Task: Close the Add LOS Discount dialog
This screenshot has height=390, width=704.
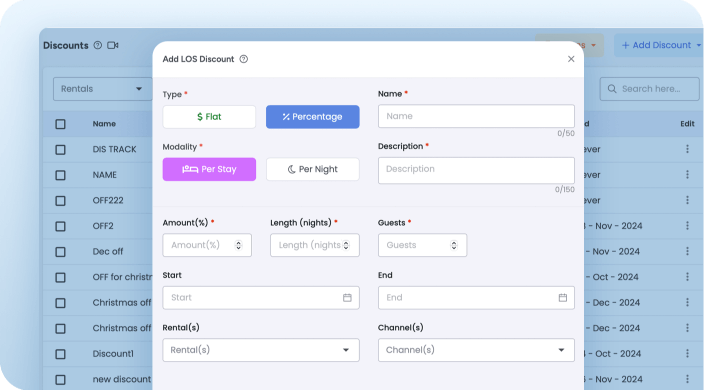Action: [x=571, y=59]
